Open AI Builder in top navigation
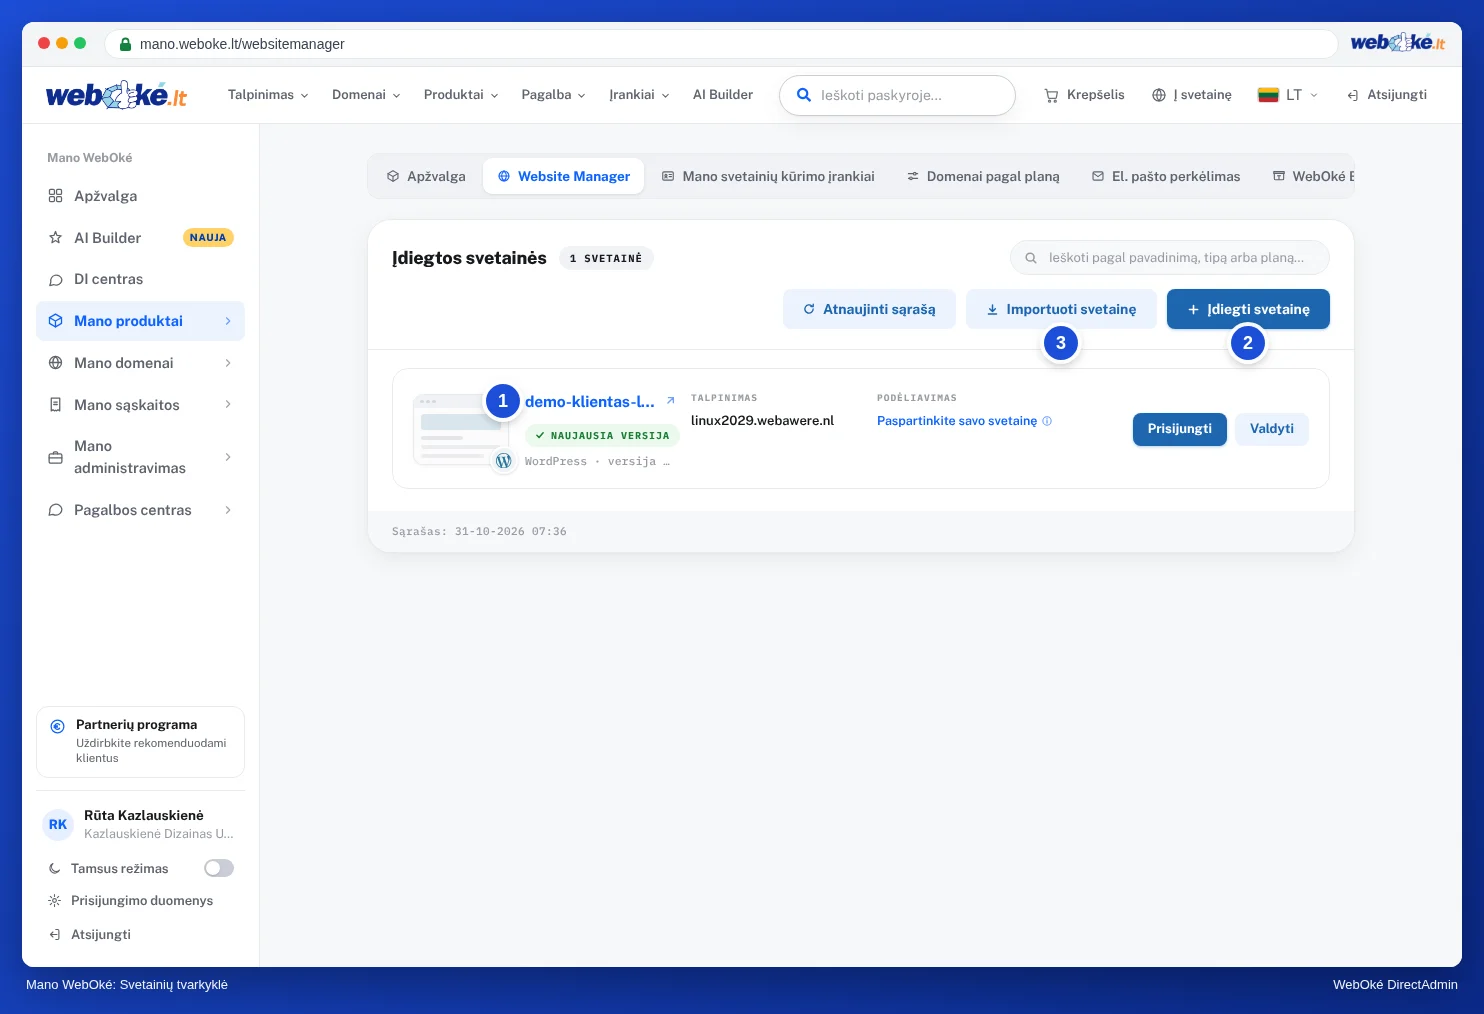The image size is (1484, 1014). [723, 95]
